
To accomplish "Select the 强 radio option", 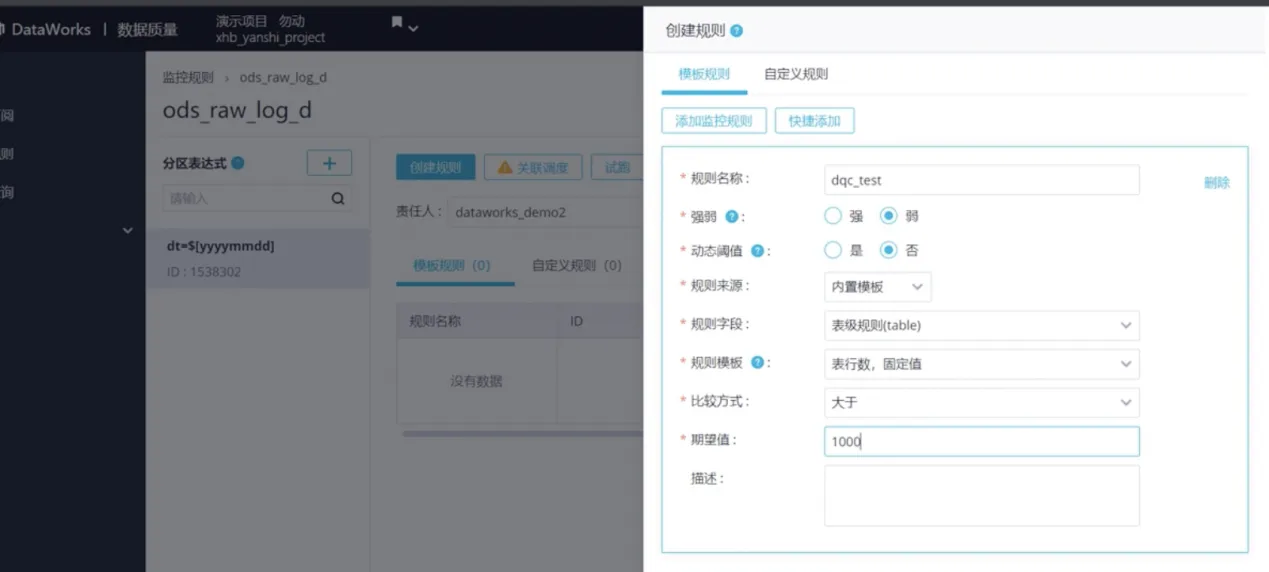I will click(x=833, y=215).
